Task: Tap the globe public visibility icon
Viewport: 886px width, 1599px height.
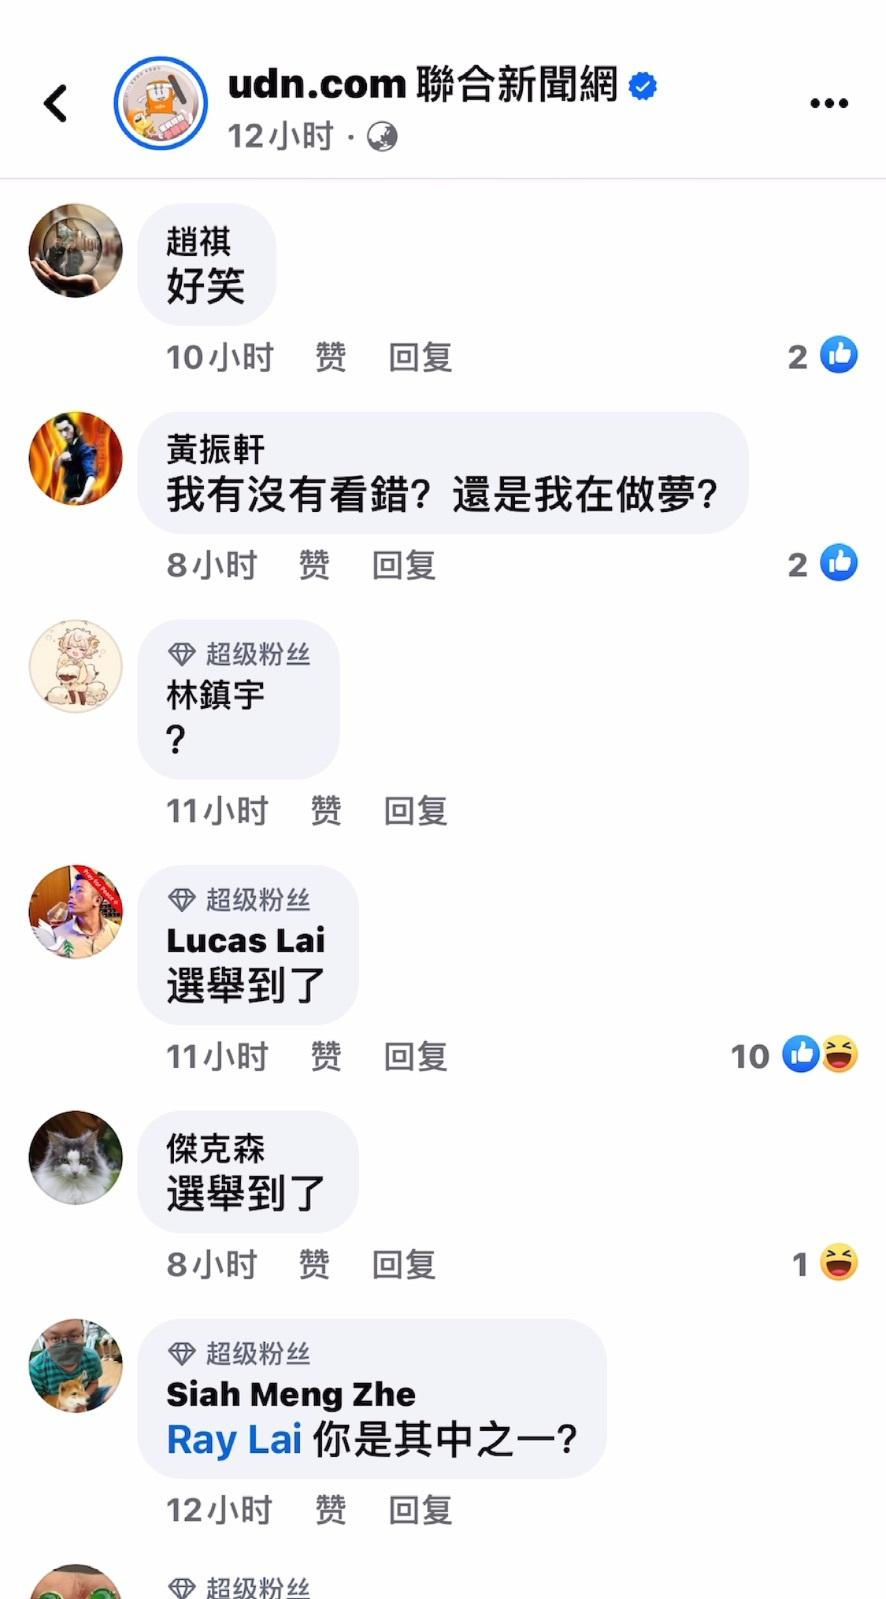Action: pyautogui.click(x=382, y=136)
